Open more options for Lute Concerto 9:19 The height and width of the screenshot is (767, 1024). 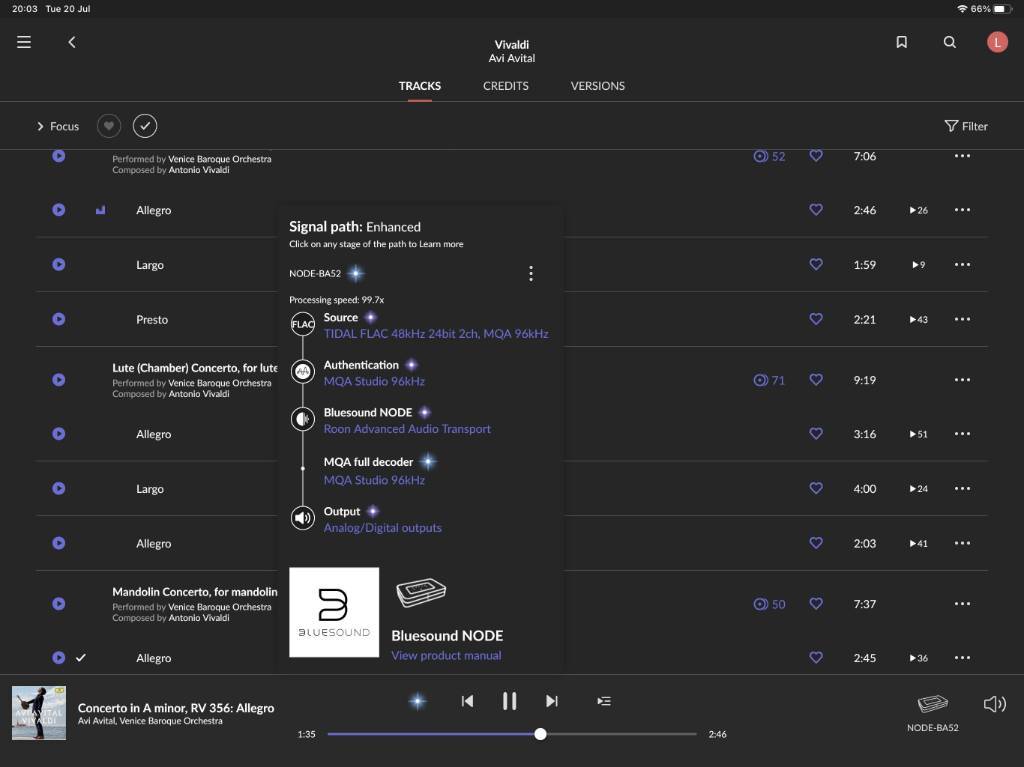[962, 380]
